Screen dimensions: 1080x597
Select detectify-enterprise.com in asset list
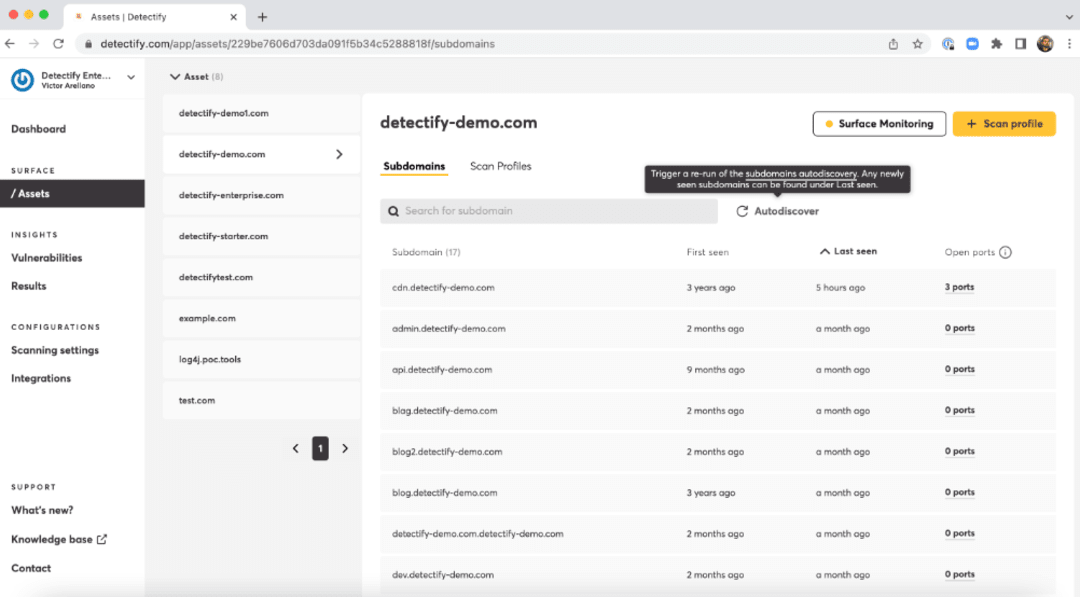[x=231, y=195]
